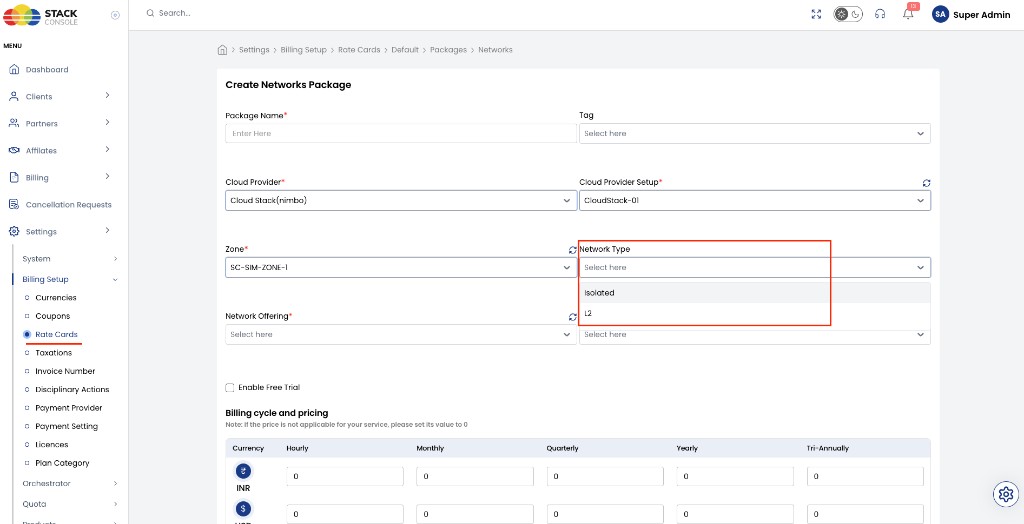This screenshot has height=524, width=1024.
Task: Focus the Package Name input field
Action: (x=401, y=133)
